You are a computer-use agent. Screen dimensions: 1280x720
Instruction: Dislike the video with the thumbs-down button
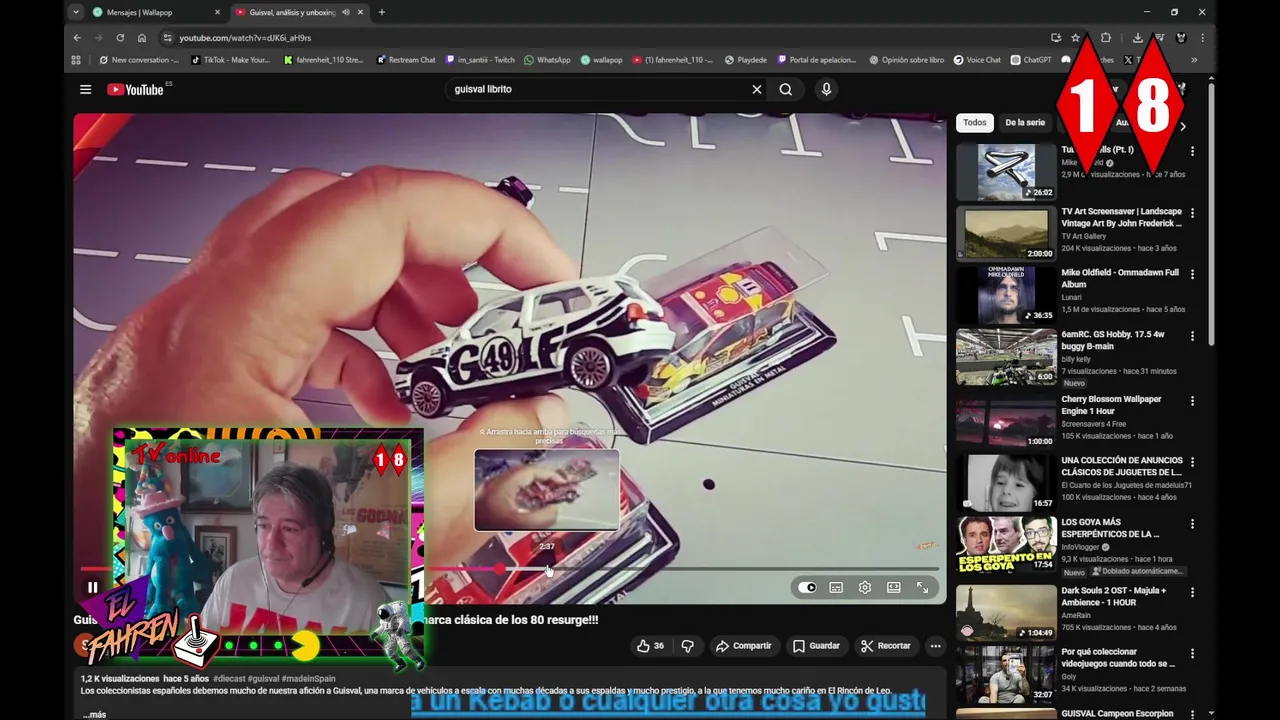(687, 646)
